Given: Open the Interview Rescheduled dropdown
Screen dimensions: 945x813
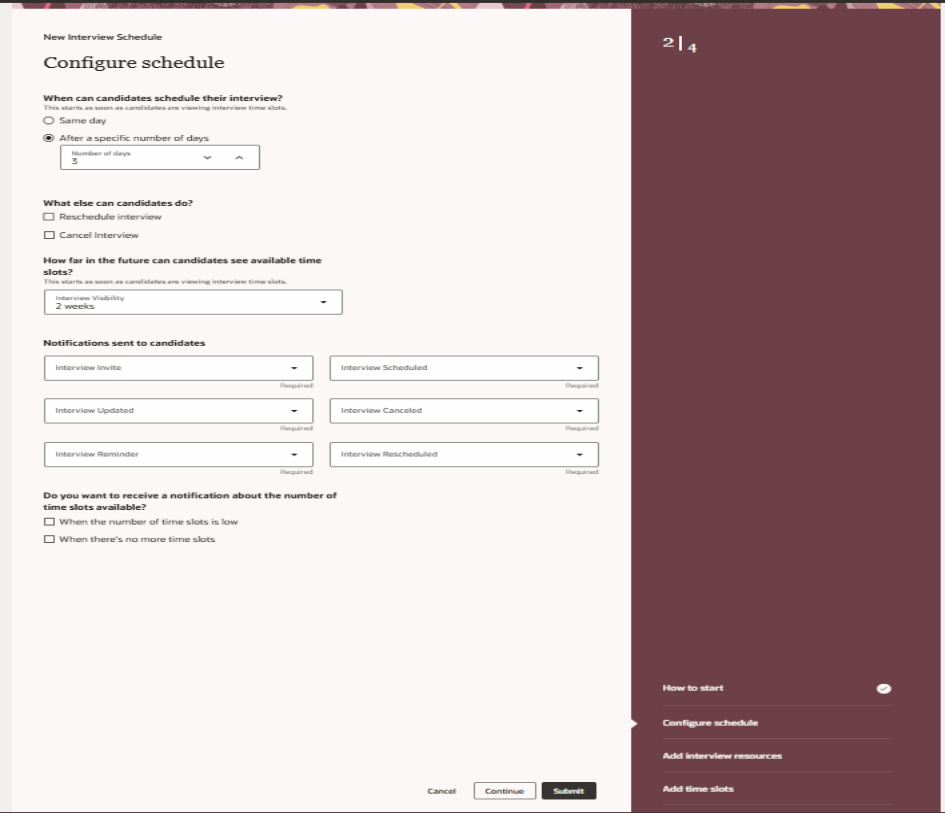Looking at the screenshot, I should coord(464,454).
